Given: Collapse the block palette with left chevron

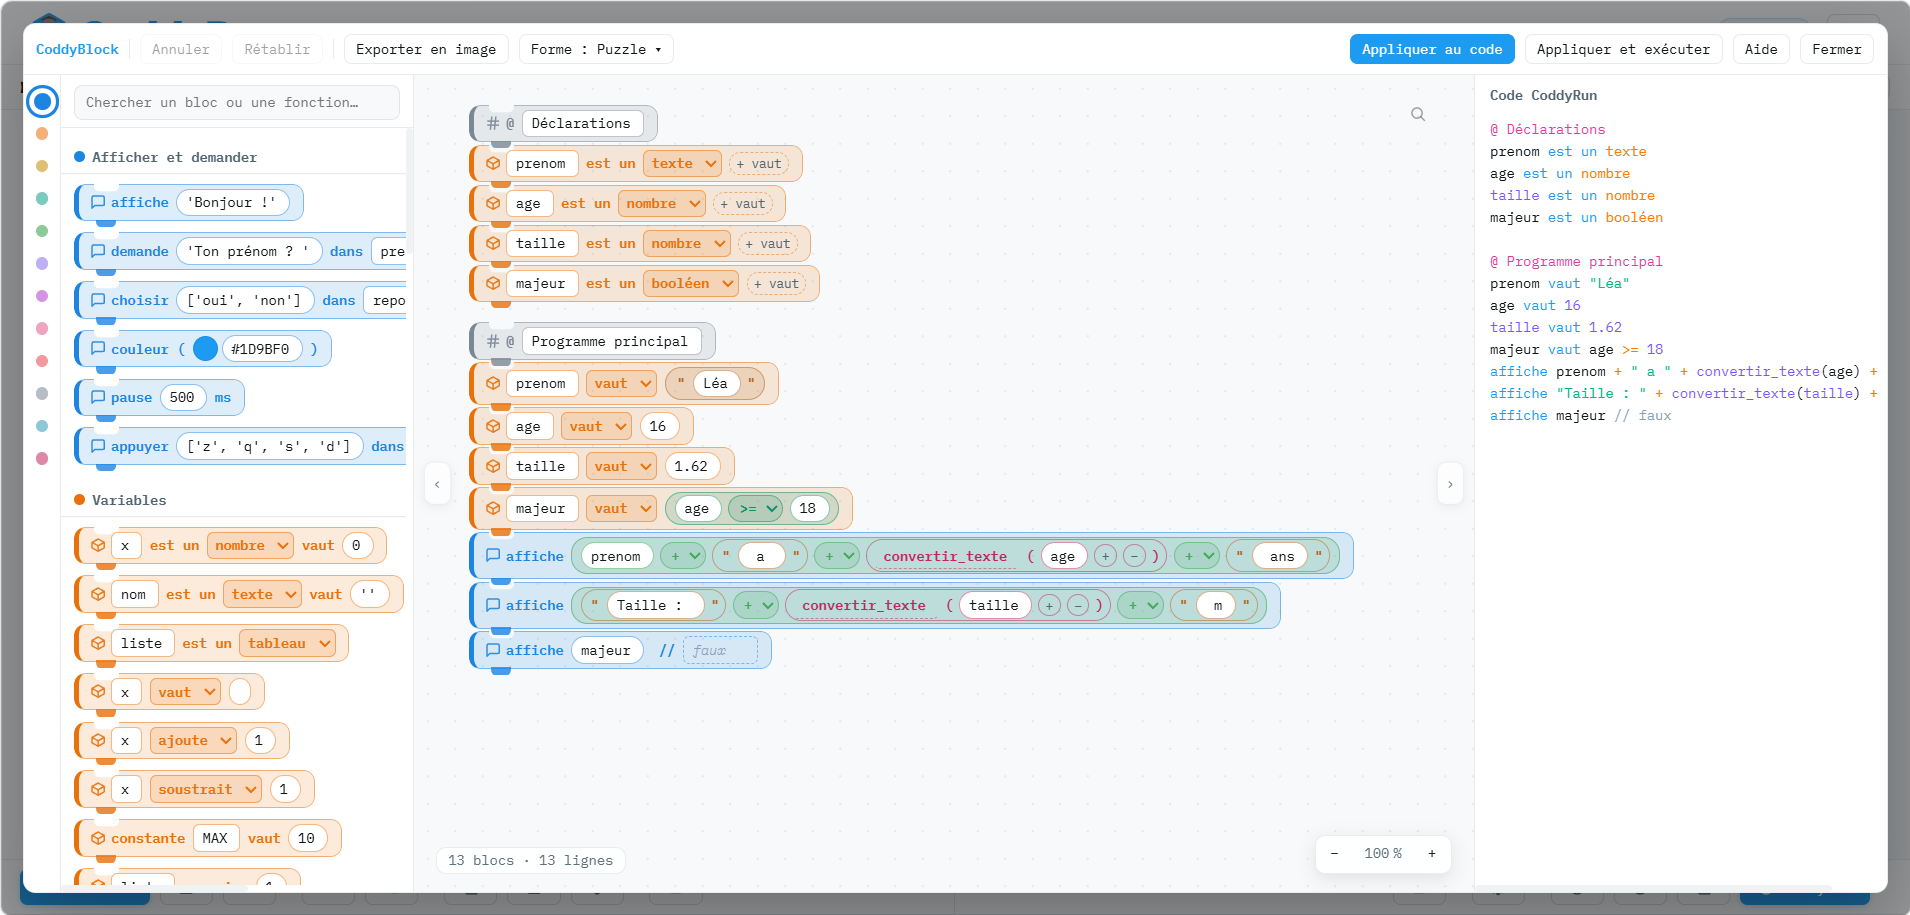Looking at the screenshot, I should [x=437, y=484].
